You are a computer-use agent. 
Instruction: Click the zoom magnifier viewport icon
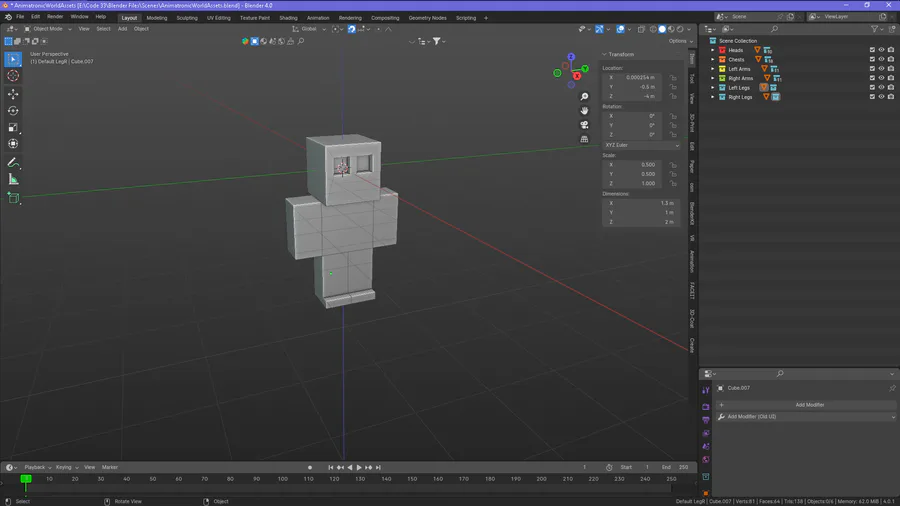[x=584, y=97]
